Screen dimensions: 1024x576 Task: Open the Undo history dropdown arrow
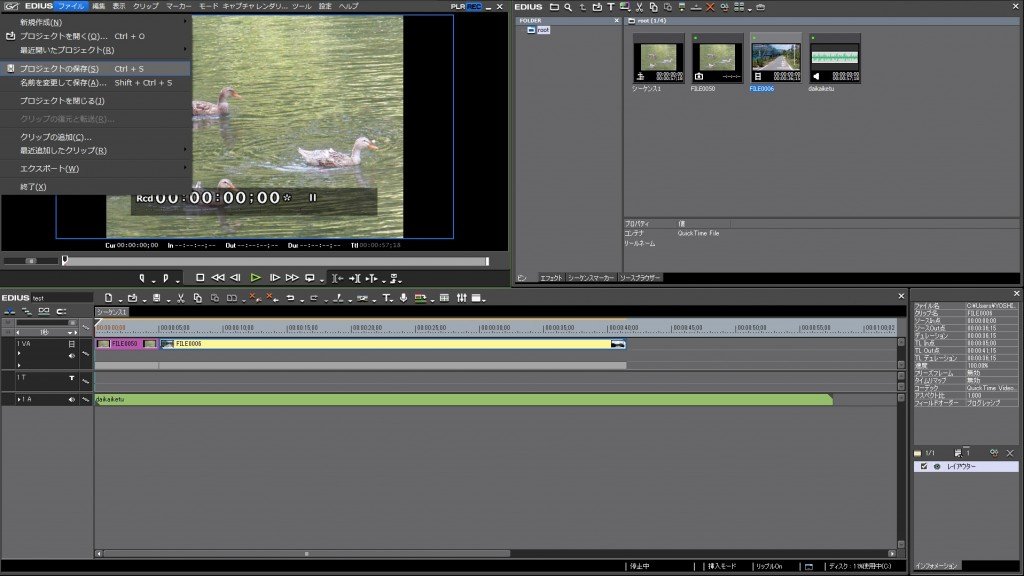(302, 300)
